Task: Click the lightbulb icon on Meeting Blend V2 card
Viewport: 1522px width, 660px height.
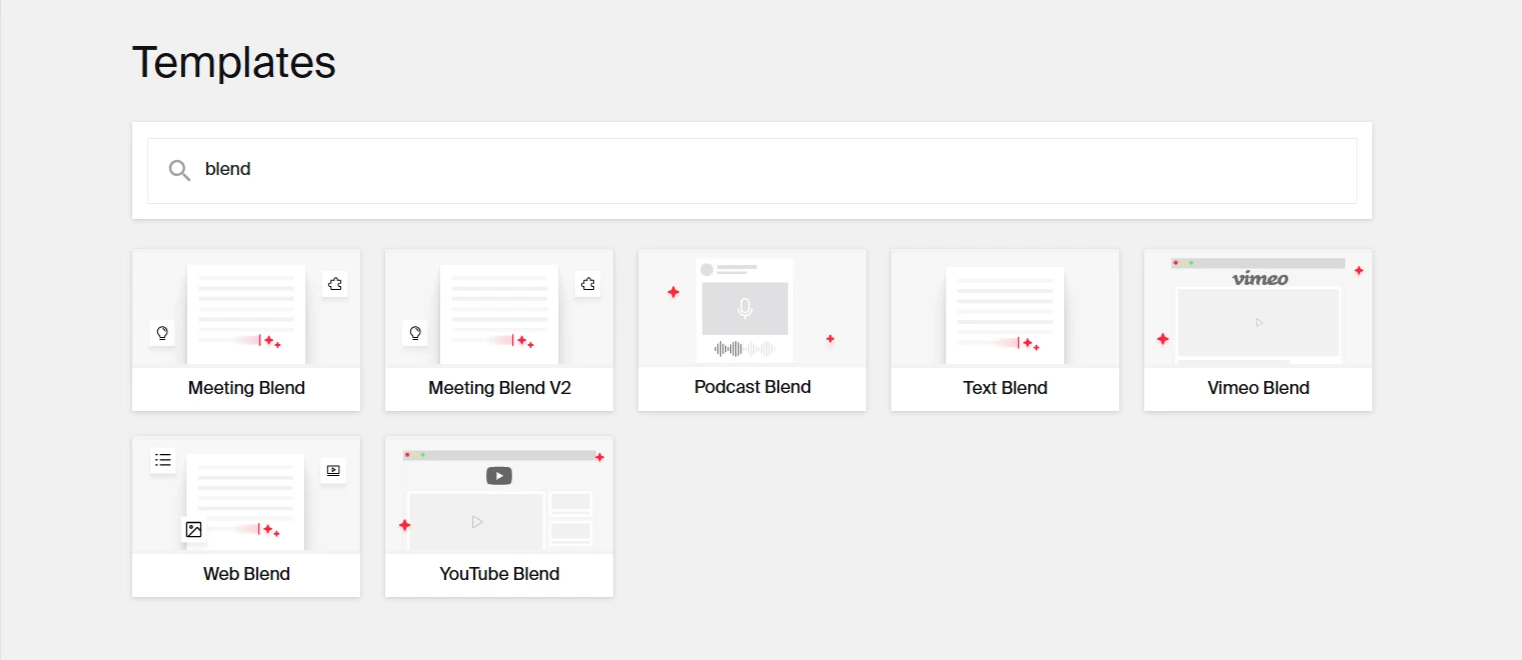Action: point(415,333)
